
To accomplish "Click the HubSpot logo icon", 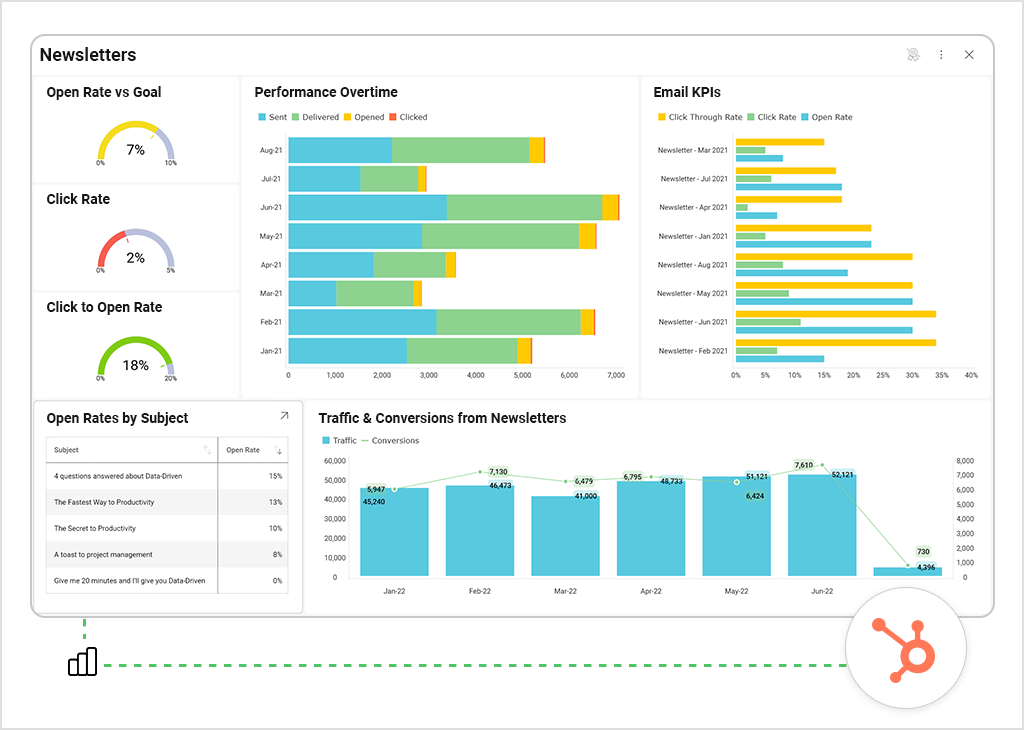I will pos(905,648).
